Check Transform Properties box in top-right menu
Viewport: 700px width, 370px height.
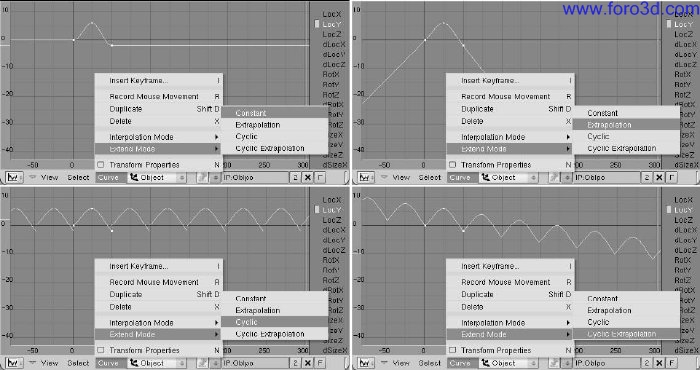453,165
